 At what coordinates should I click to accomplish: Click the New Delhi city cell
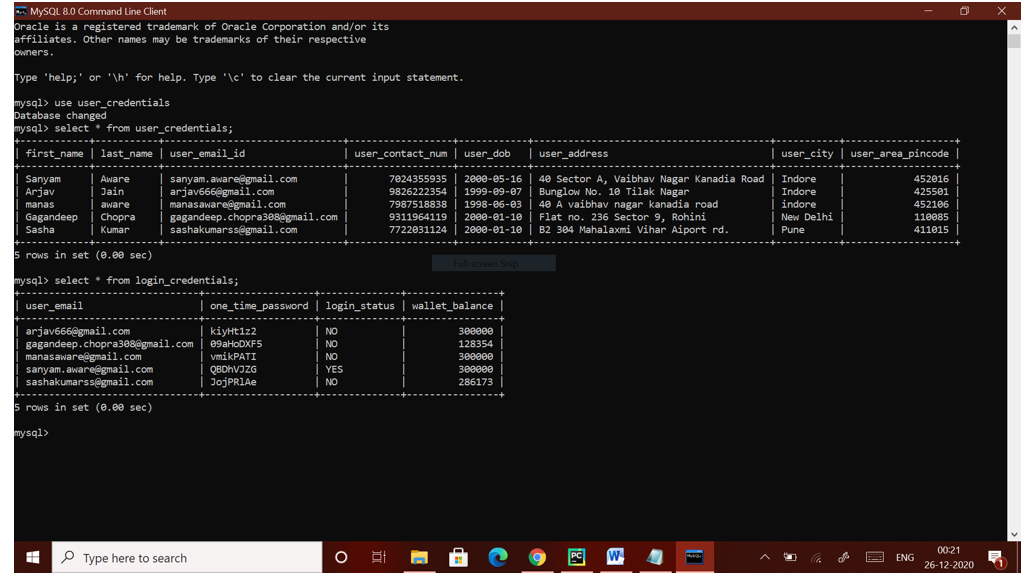(x=807, y=217)
